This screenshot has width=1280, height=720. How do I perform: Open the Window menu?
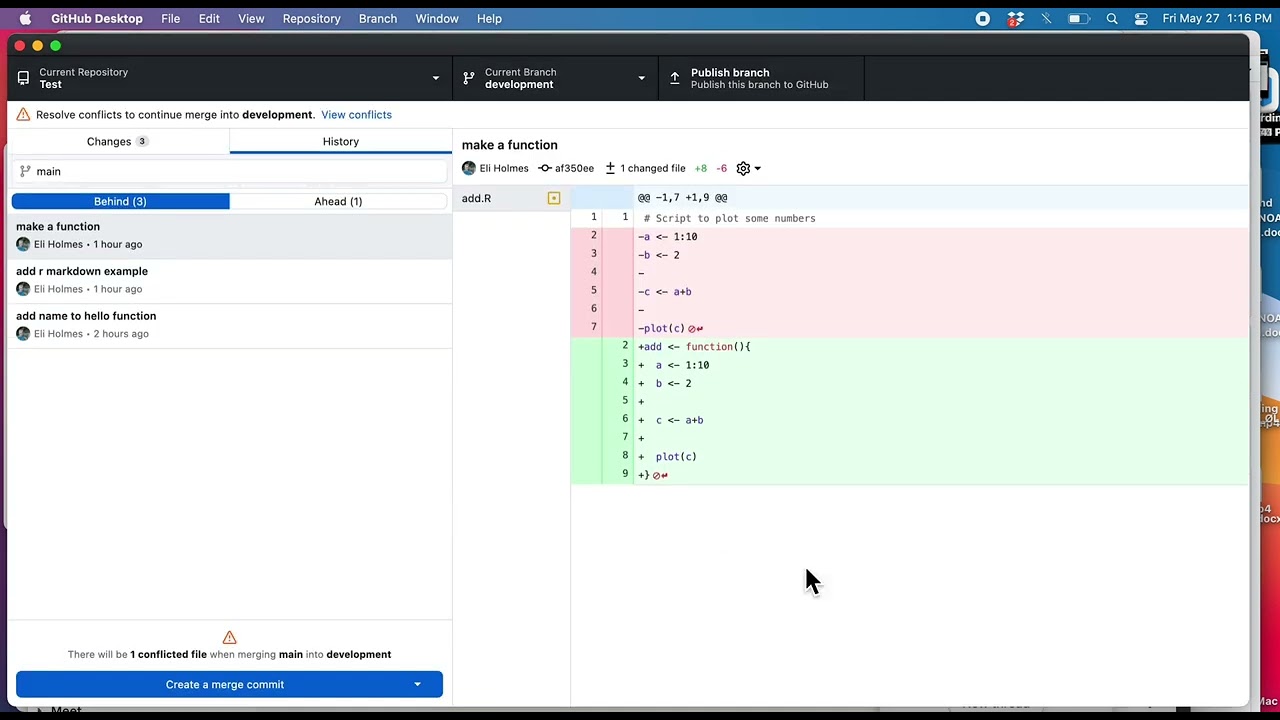pyautogui.click(x=437, y=18)
